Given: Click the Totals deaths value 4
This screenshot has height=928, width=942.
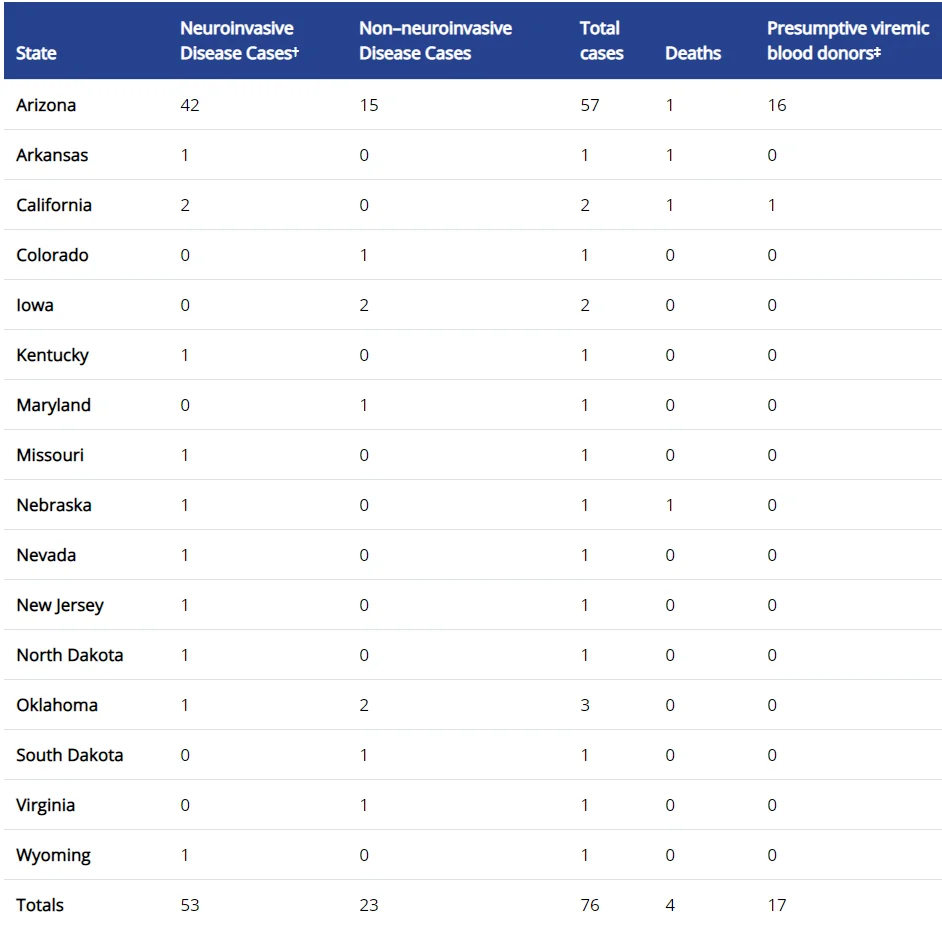Looking at the screenshot, I should (670, 905).
